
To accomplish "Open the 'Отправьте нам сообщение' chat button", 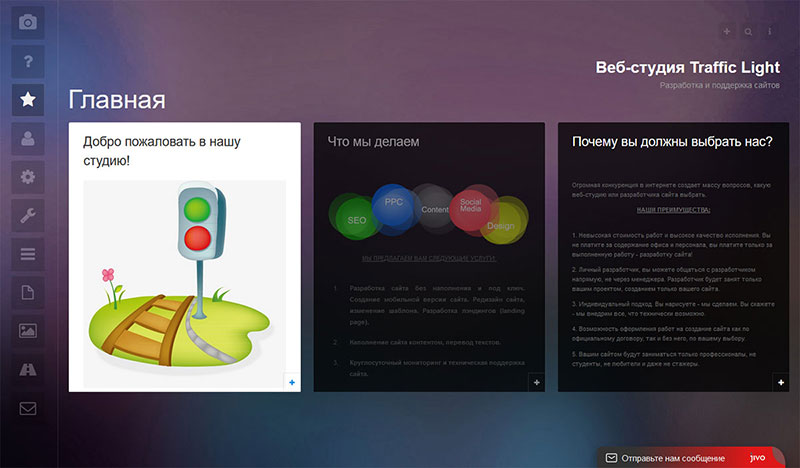I will (x=691, y=458).
